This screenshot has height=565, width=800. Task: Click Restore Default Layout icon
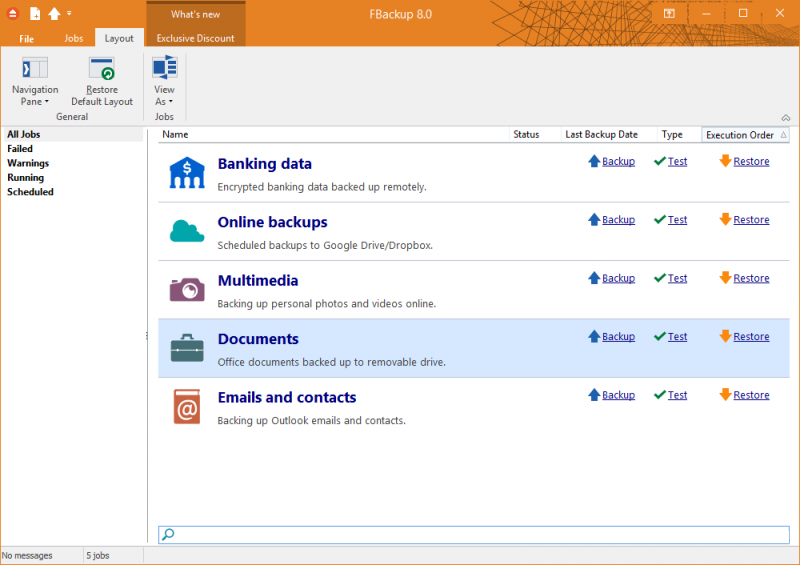pyautogui.click(x=101, y=69)
